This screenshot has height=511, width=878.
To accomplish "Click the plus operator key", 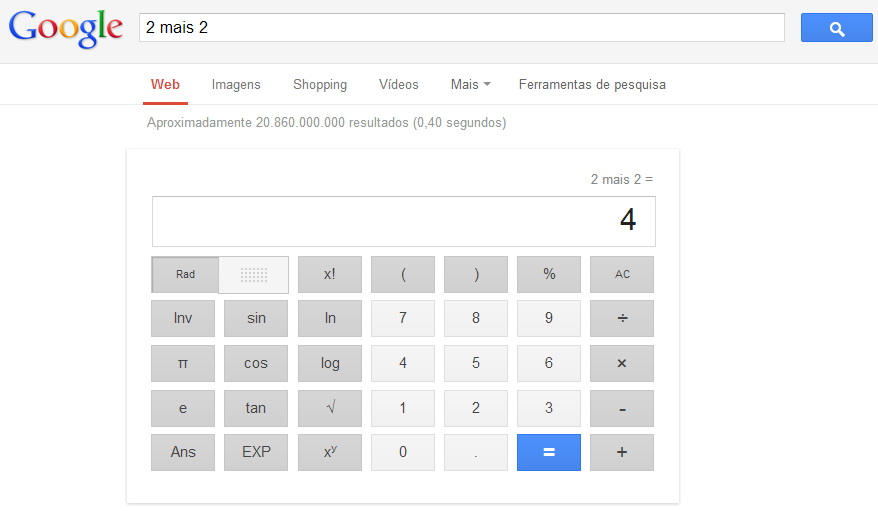I will [x=622, y=452].
